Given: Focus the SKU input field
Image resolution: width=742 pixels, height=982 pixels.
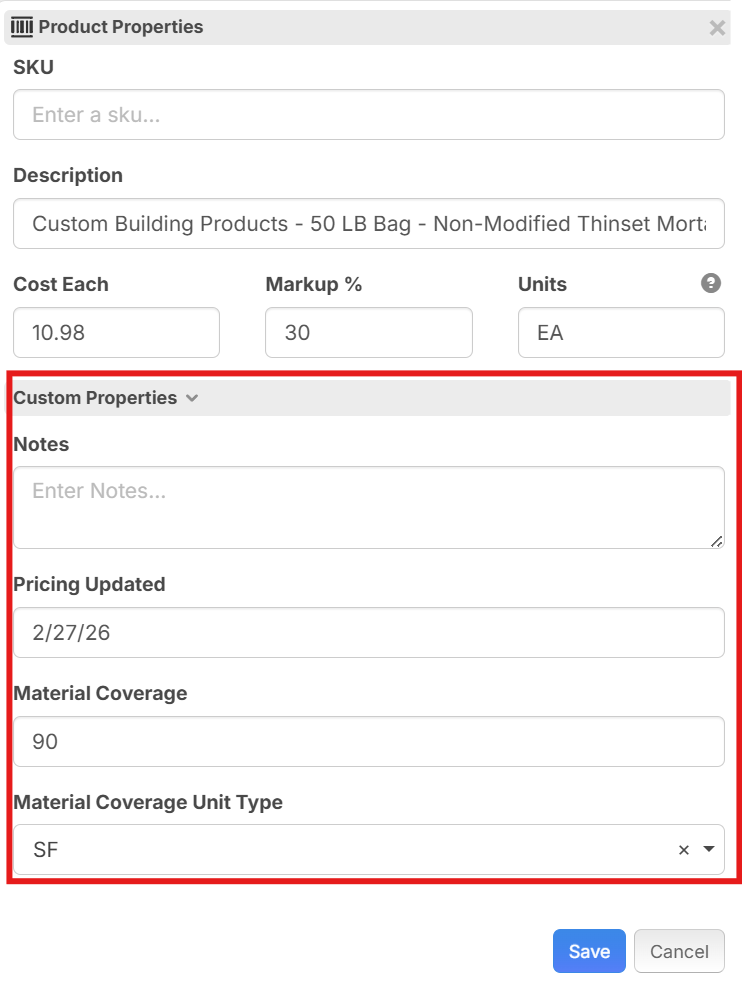Looking at the screenshot, I should 368,115.
